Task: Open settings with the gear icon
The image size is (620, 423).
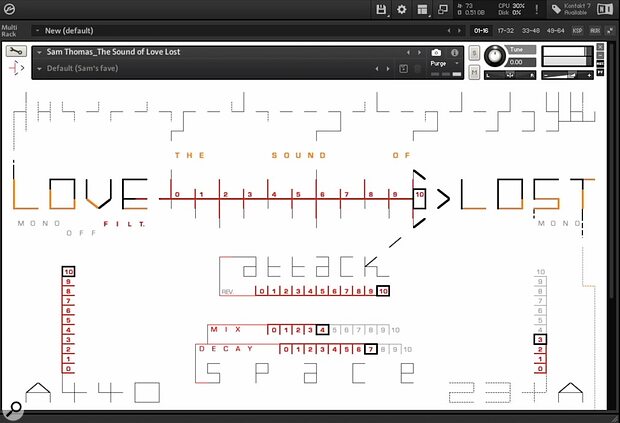Action: [402, 10]
